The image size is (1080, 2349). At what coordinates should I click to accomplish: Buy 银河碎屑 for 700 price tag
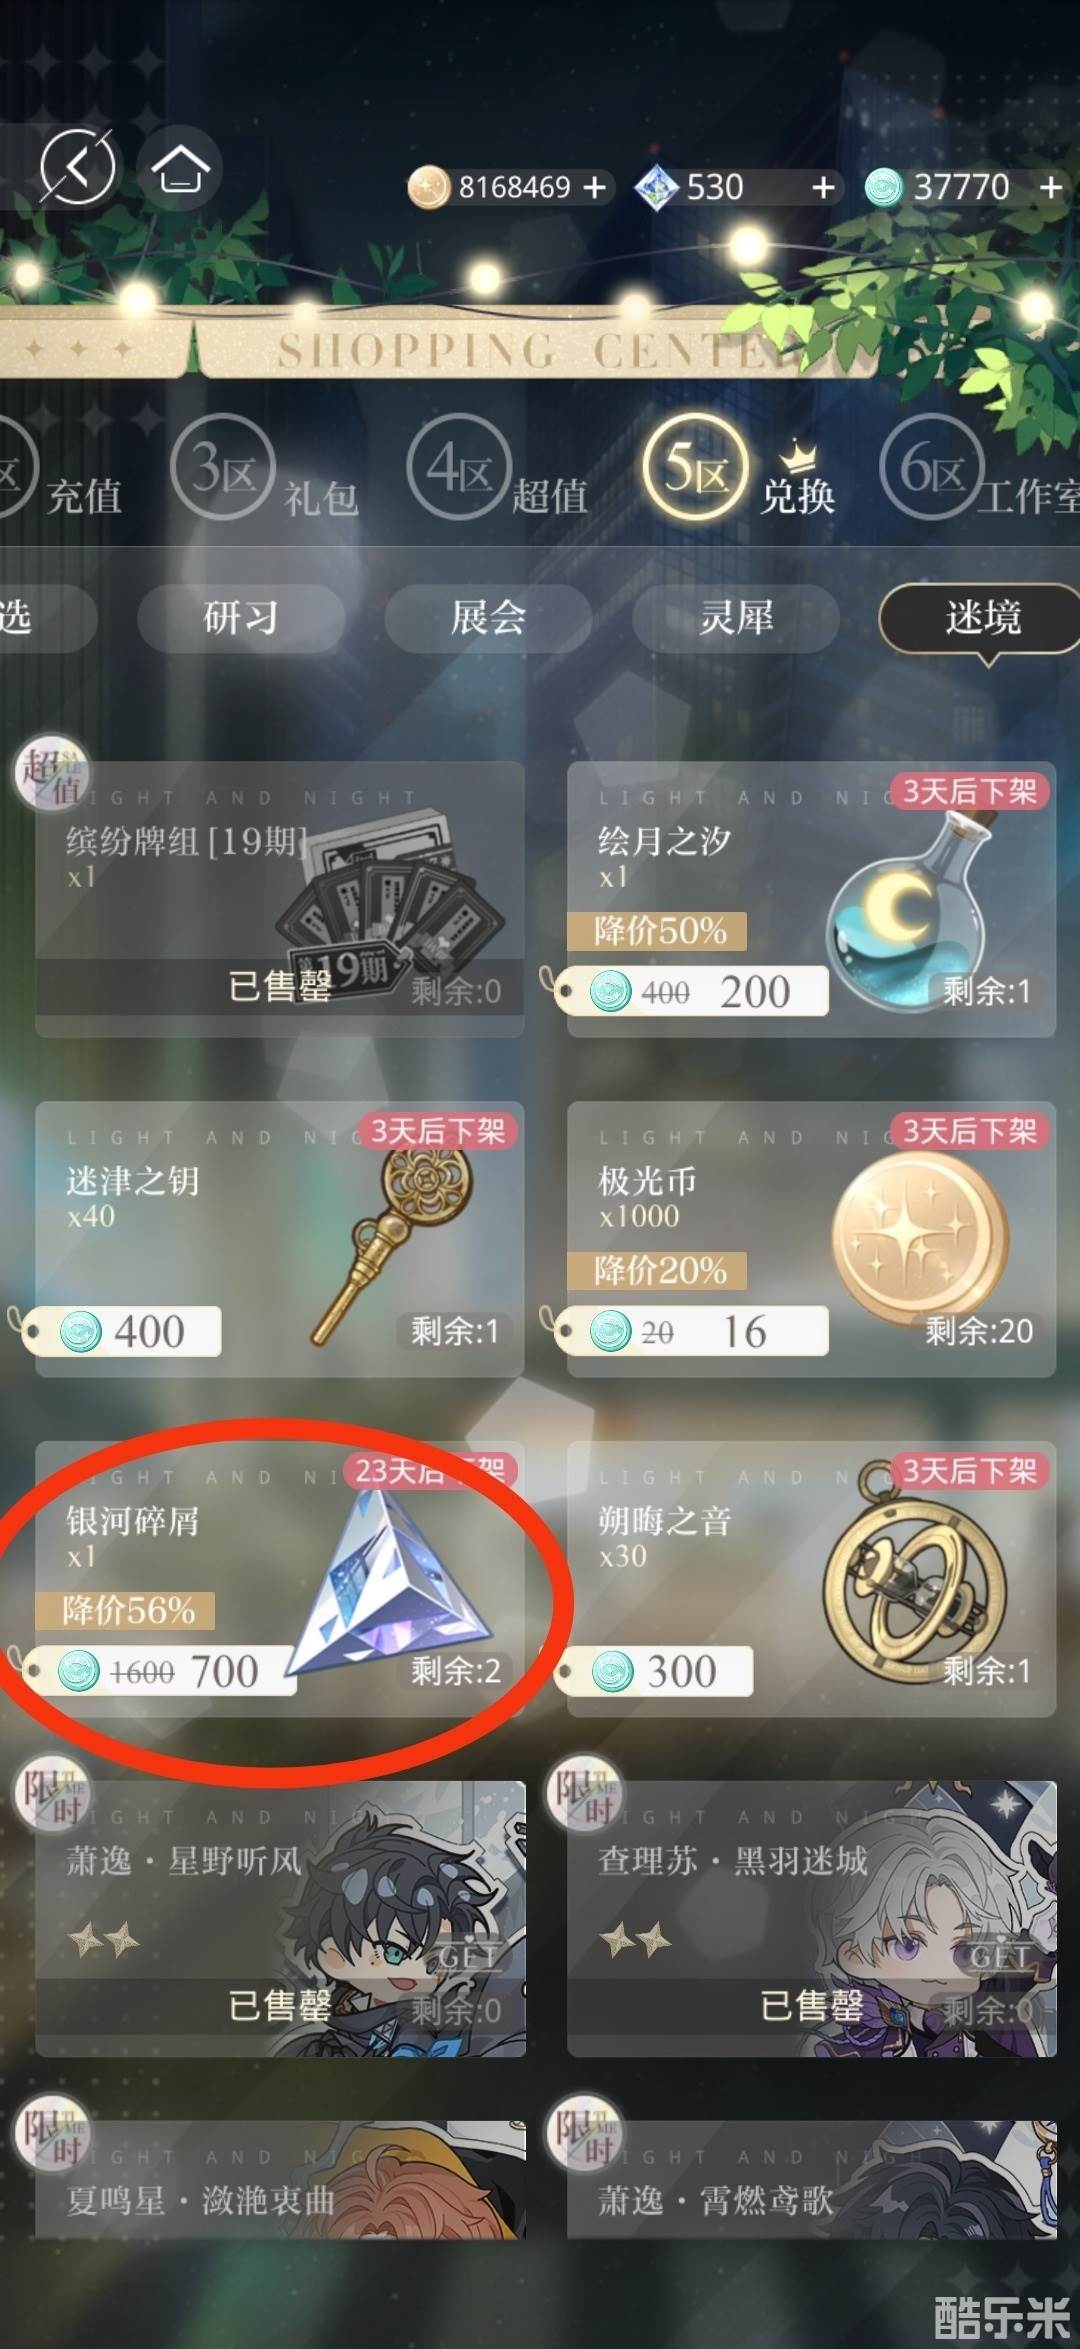[160, 1671]
